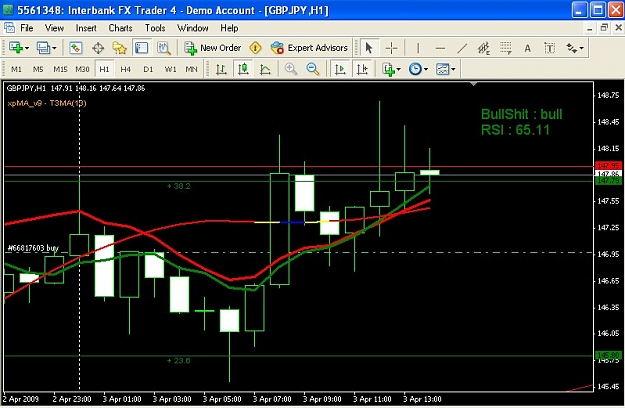Select the horizontal line tool
The height and width of the screenshot is (408, 625).
click(x=440, y=48)
